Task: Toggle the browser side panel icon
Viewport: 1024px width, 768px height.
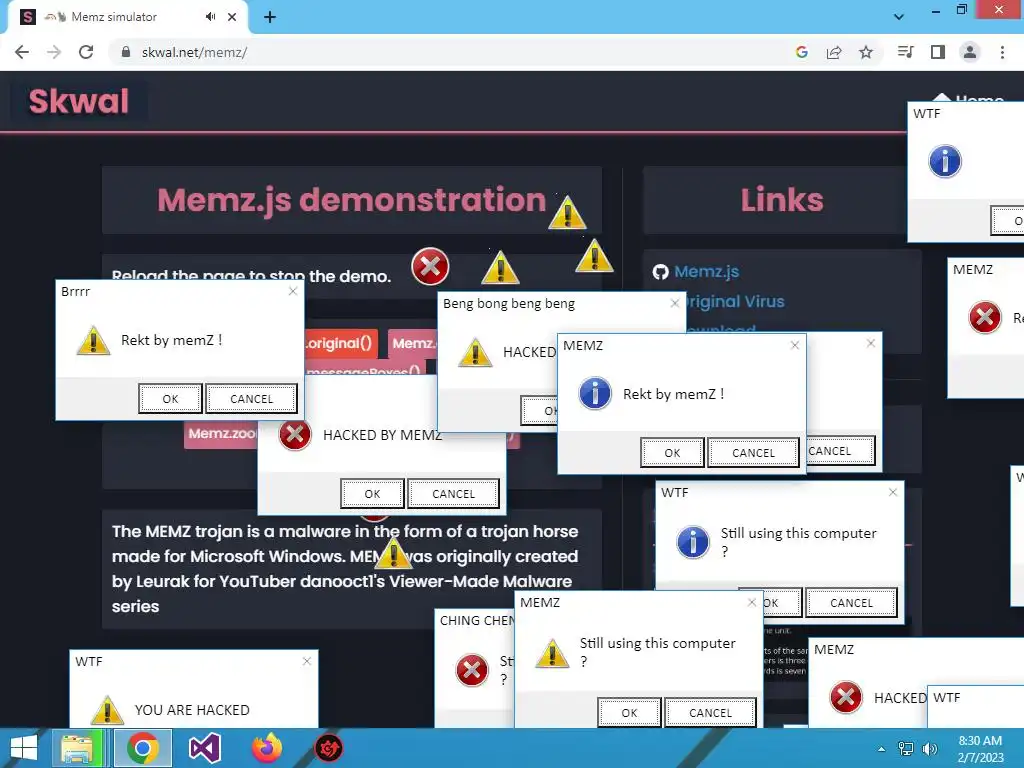Action: click(938, 52)
